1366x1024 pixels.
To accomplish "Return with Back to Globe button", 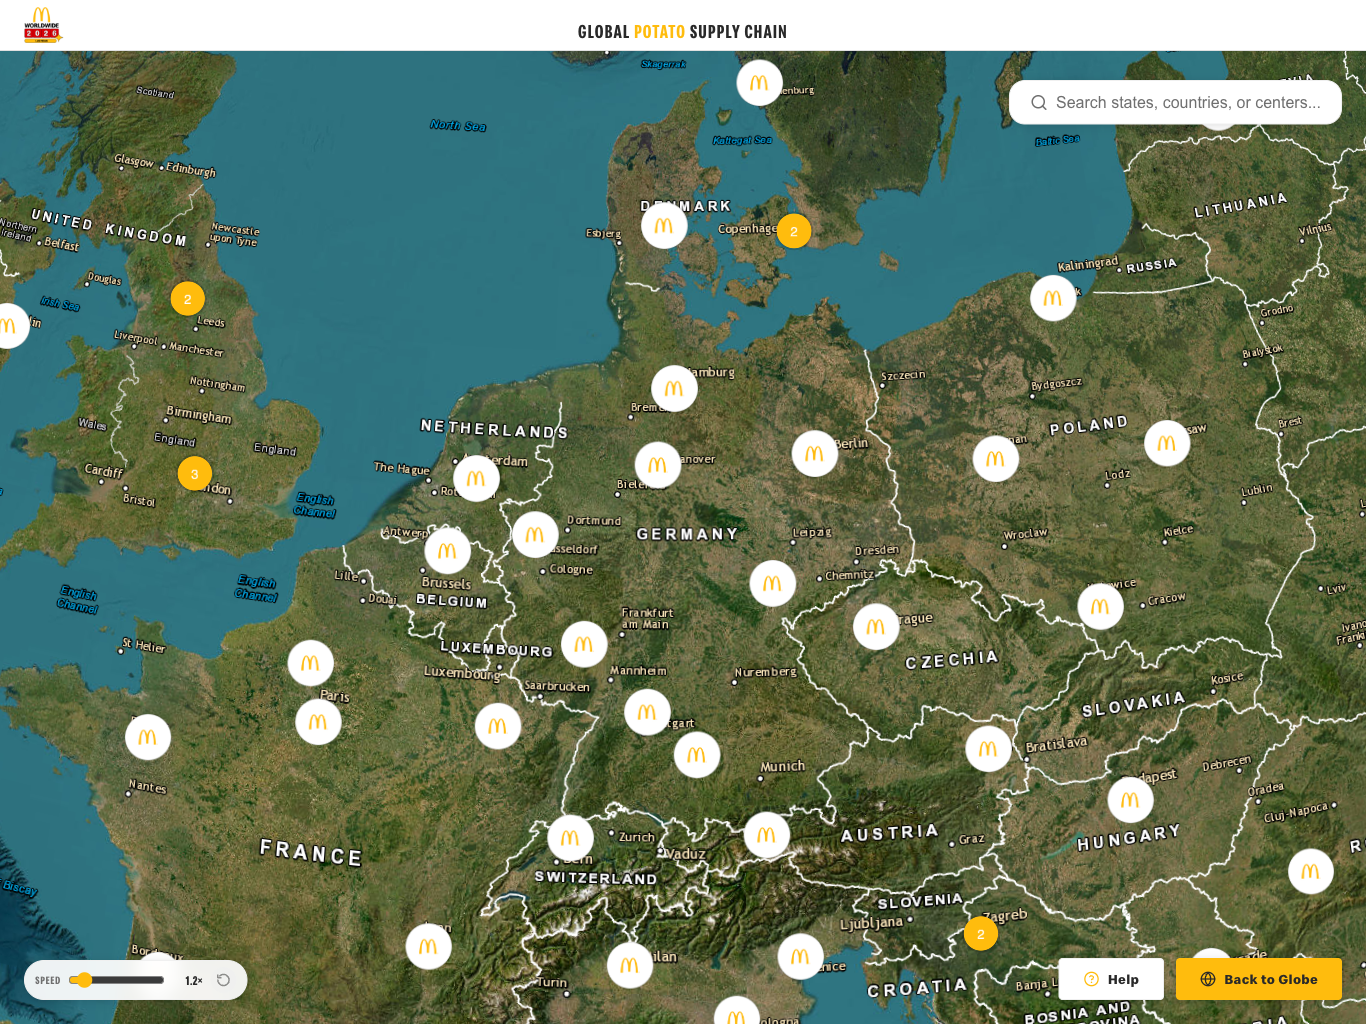I will [1259, 979].
